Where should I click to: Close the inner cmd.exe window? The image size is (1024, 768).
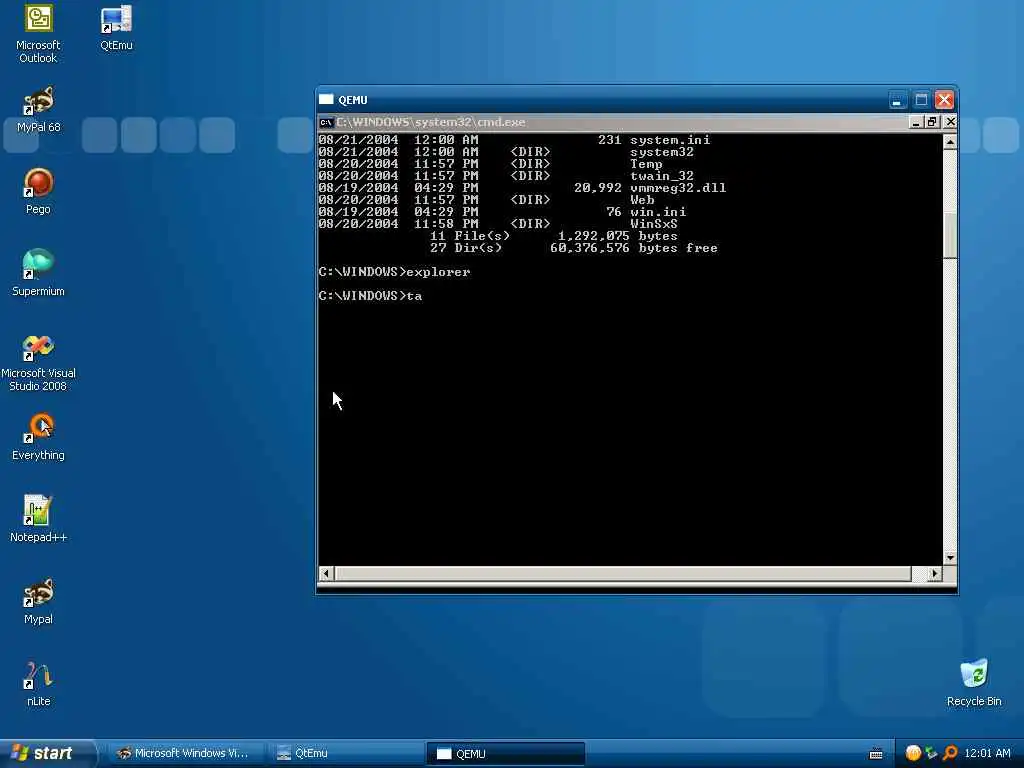coord(950,122)
